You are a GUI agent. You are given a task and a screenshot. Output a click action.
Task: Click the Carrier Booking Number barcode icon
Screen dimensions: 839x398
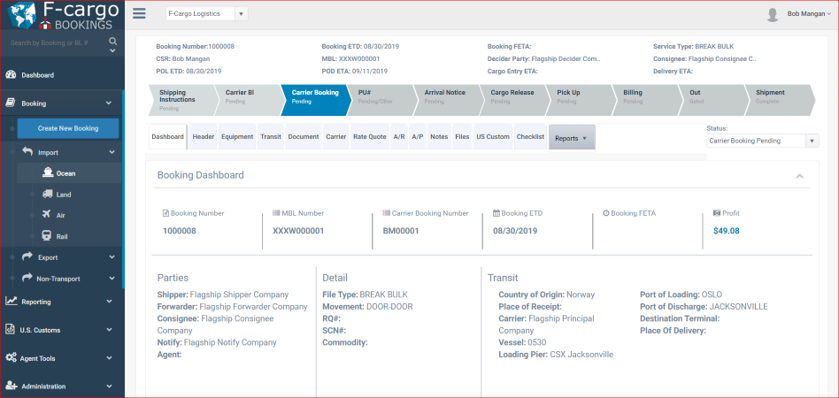[386, 213]
